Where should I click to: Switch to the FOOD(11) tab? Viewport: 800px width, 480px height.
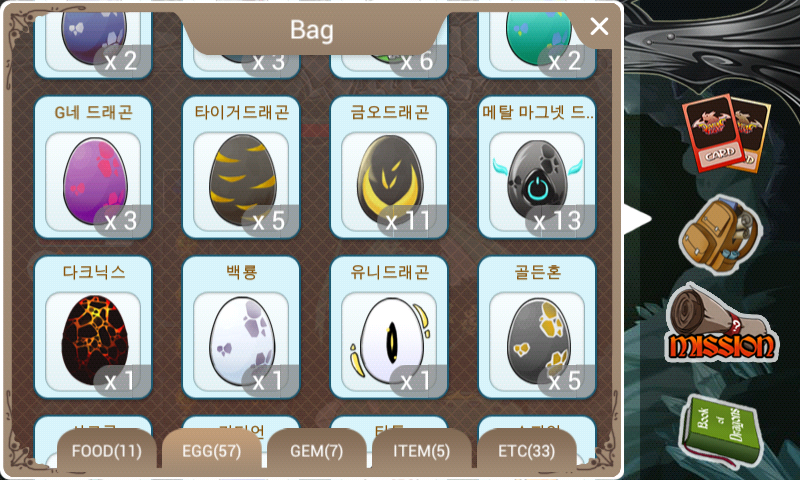107,450
